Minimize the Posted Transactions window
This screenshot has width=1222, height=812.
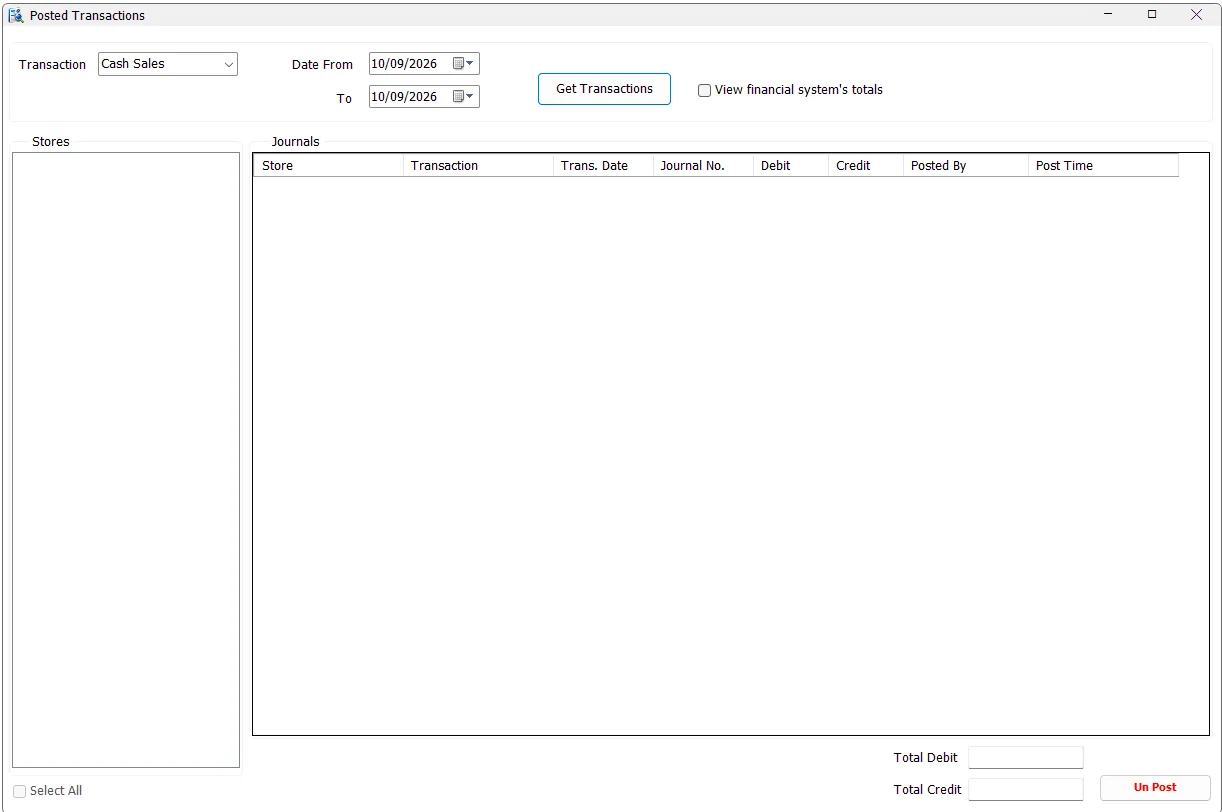(x=1108, y=15)
